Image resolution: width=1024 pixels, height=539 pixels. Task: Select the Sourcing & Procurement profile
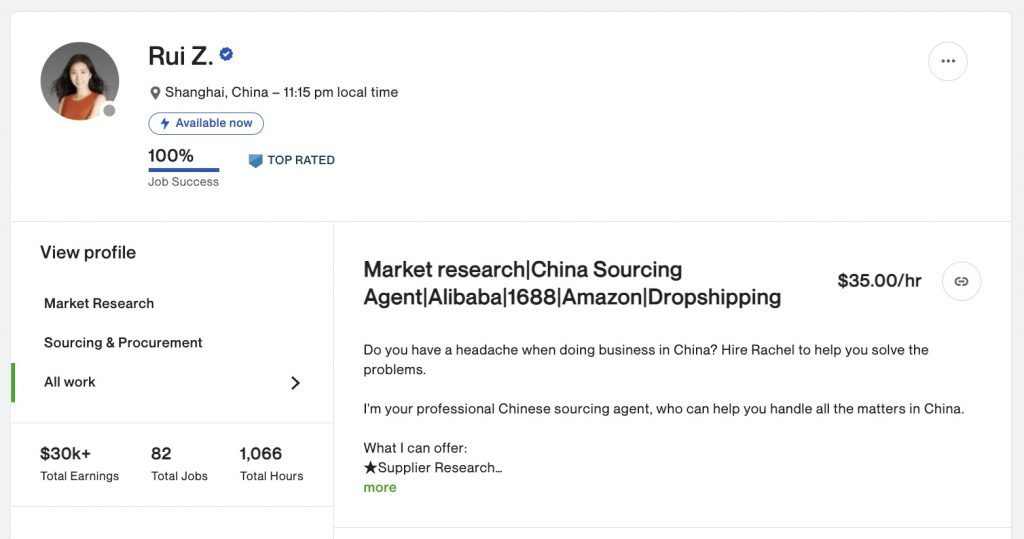(123, 342)
